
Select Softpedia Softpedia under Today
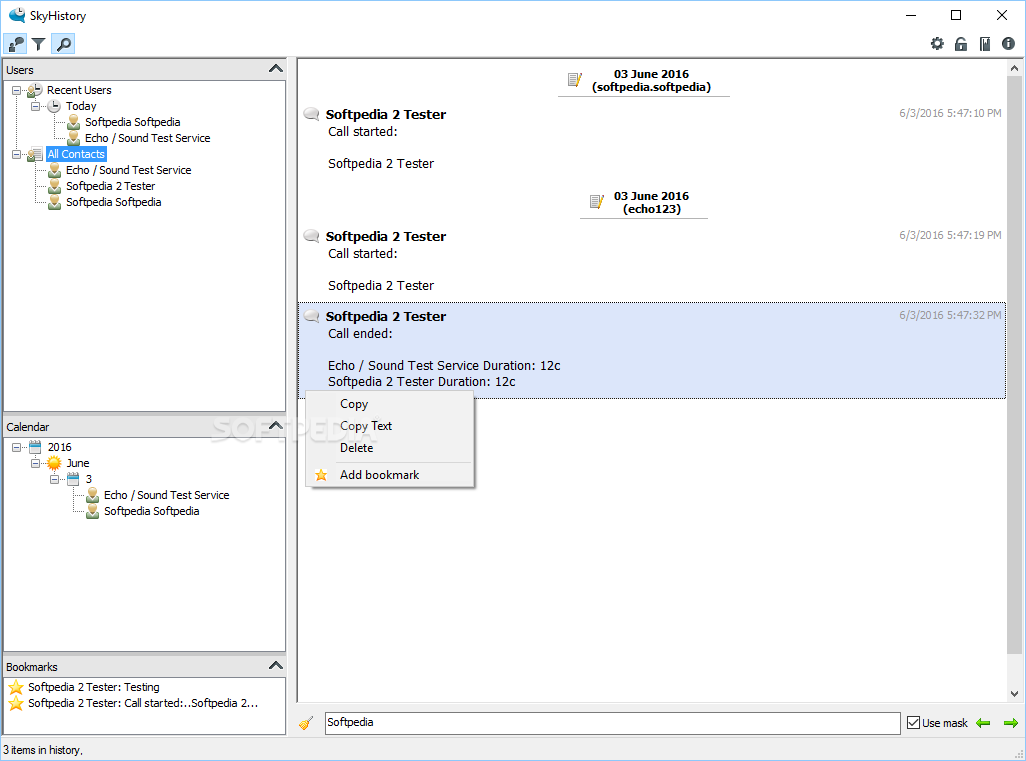[133, 122]
